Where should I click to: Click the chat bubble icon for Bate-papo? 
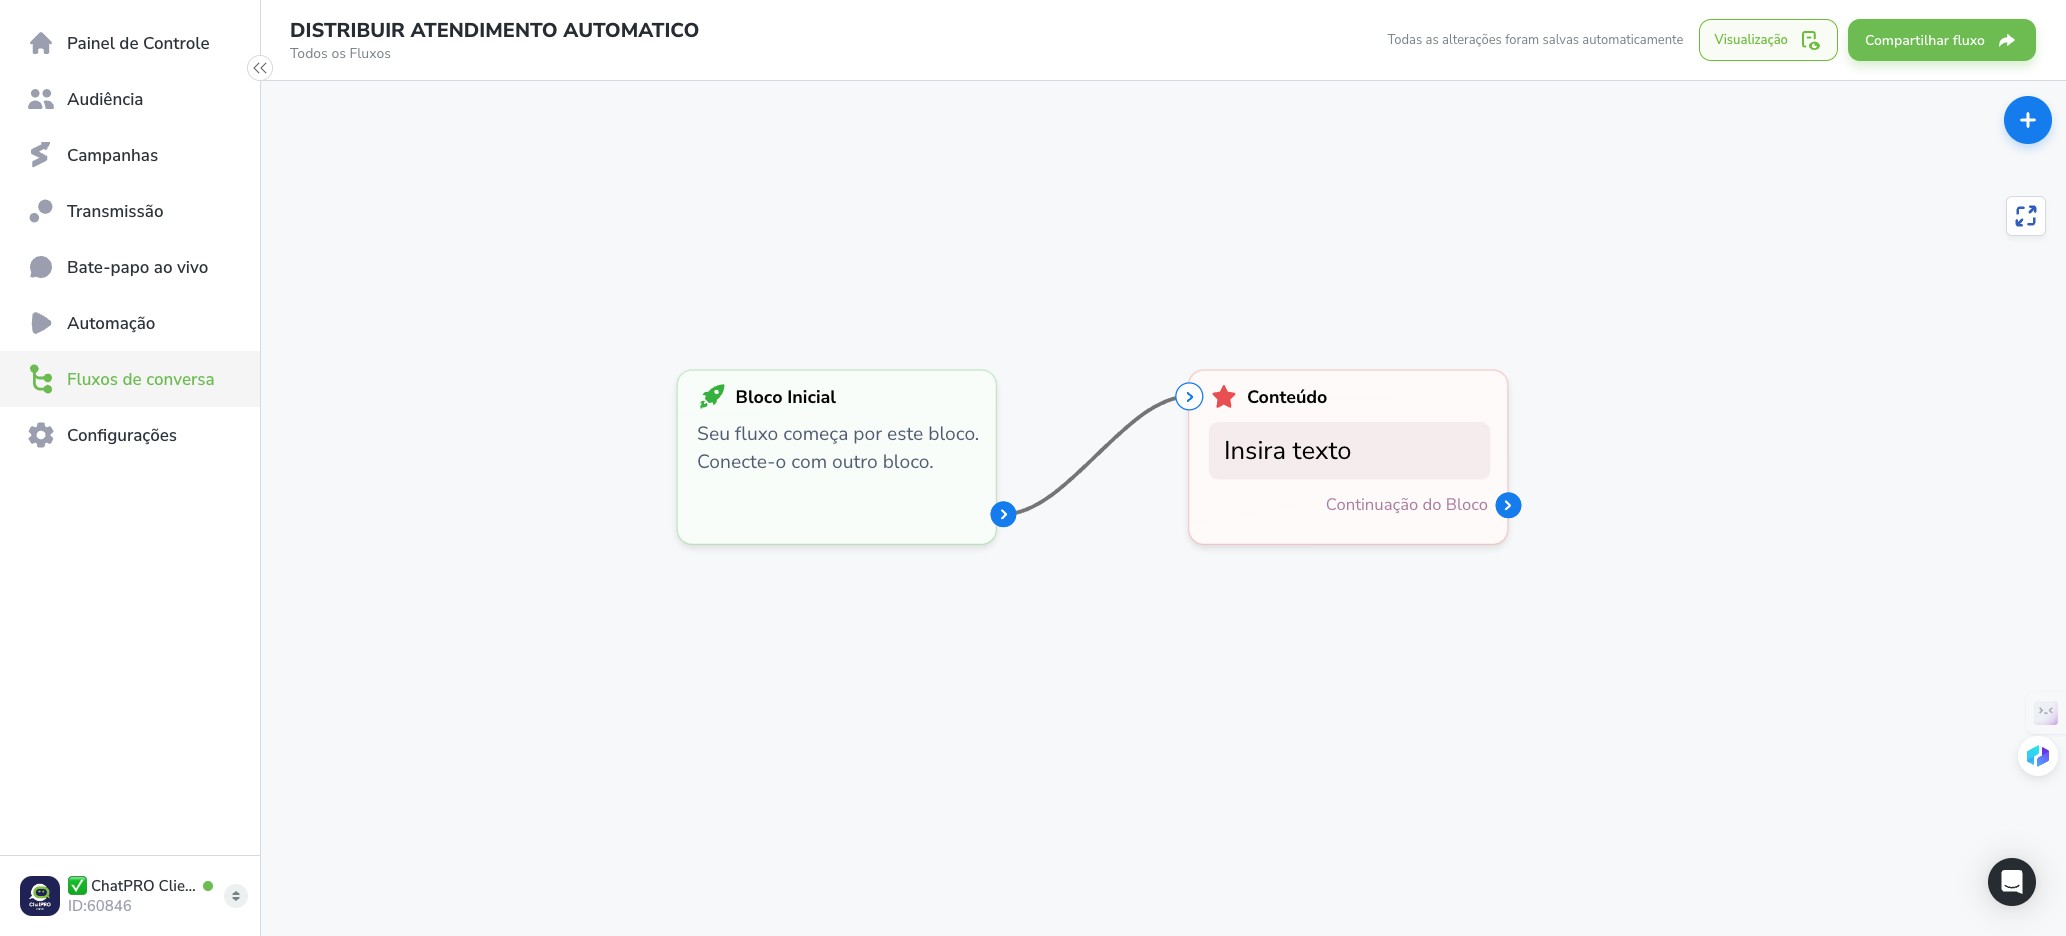click(41, 267)
